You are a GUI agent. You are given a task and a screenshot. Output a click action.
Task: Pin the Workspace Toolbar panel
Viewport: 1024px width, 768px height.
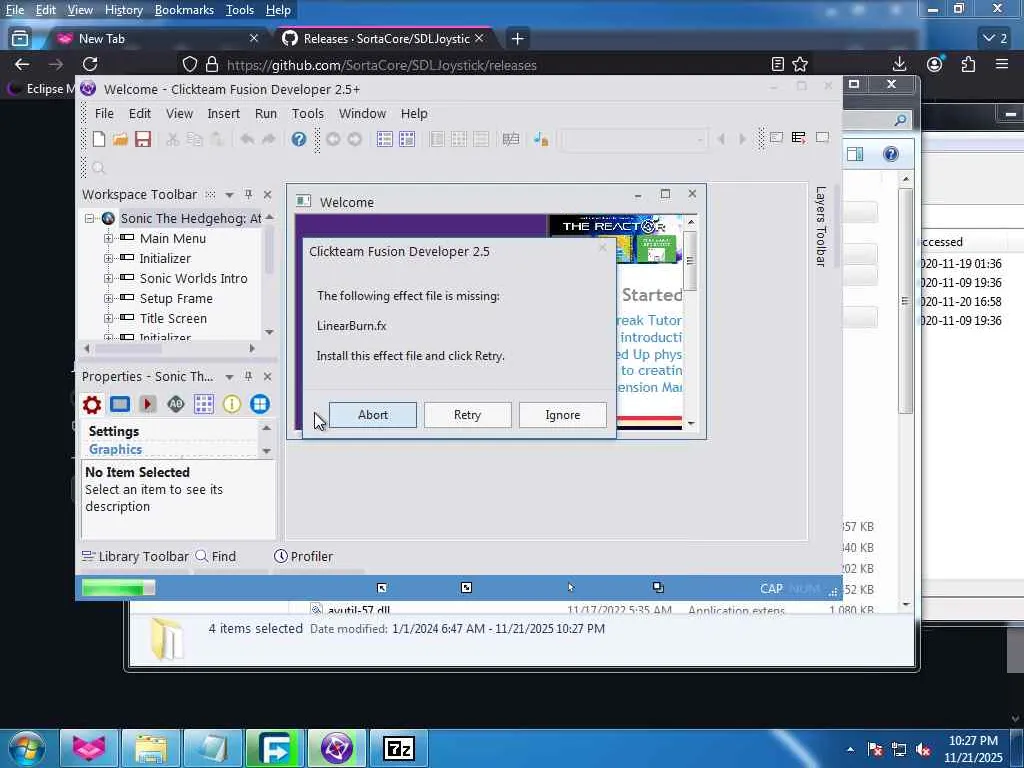point(248,195)
